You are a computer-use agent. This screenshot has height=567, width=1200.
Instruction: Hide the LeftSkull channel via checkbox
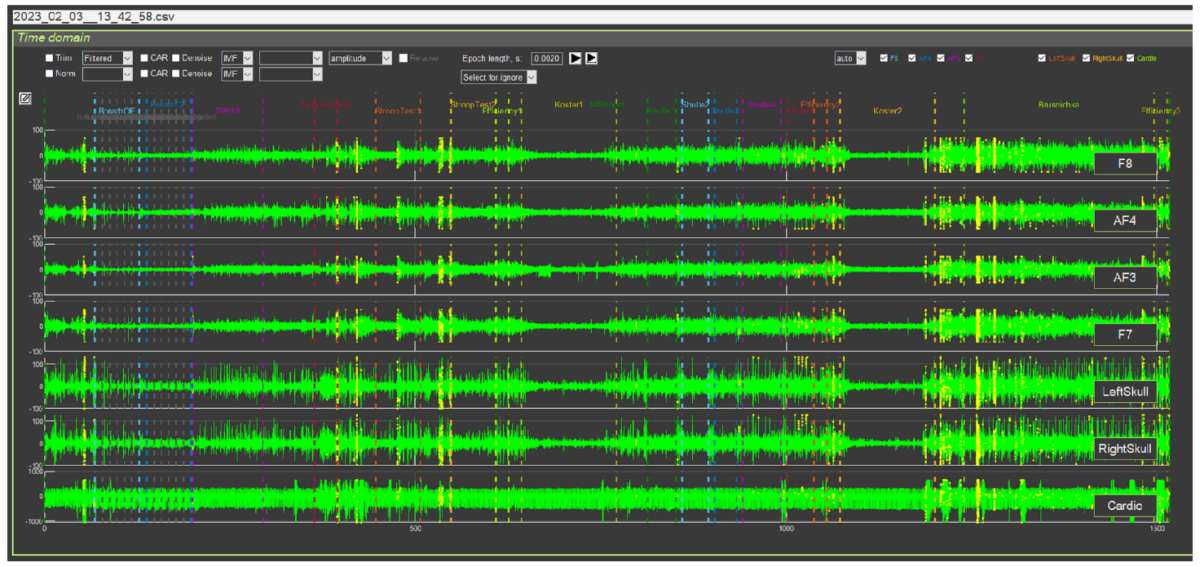pos(1044,58)
